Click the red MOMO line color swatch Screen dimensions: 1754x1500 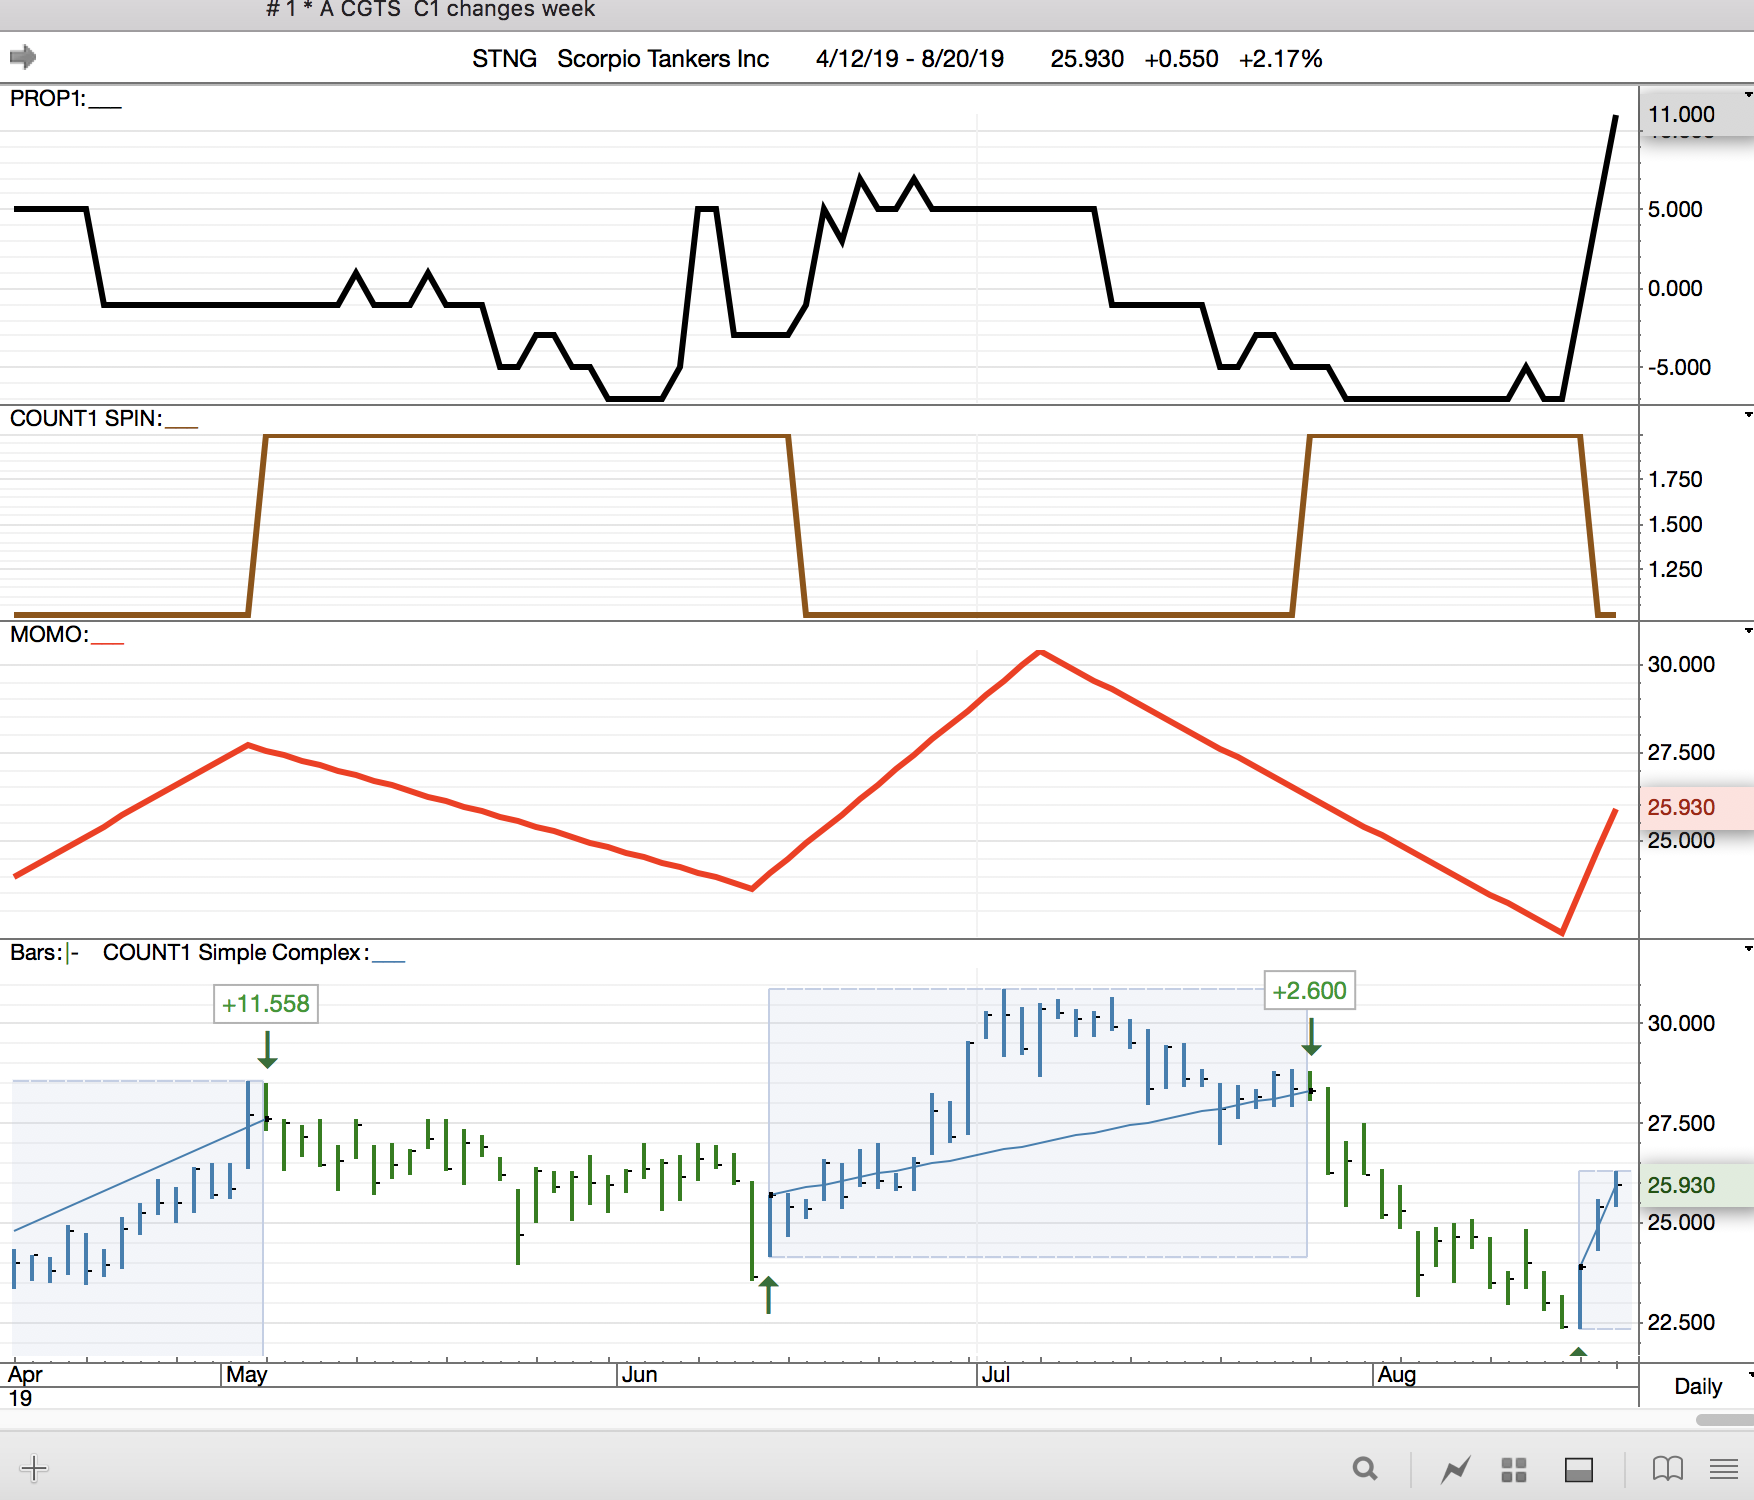pyautogui.click(x=108, y=642)
